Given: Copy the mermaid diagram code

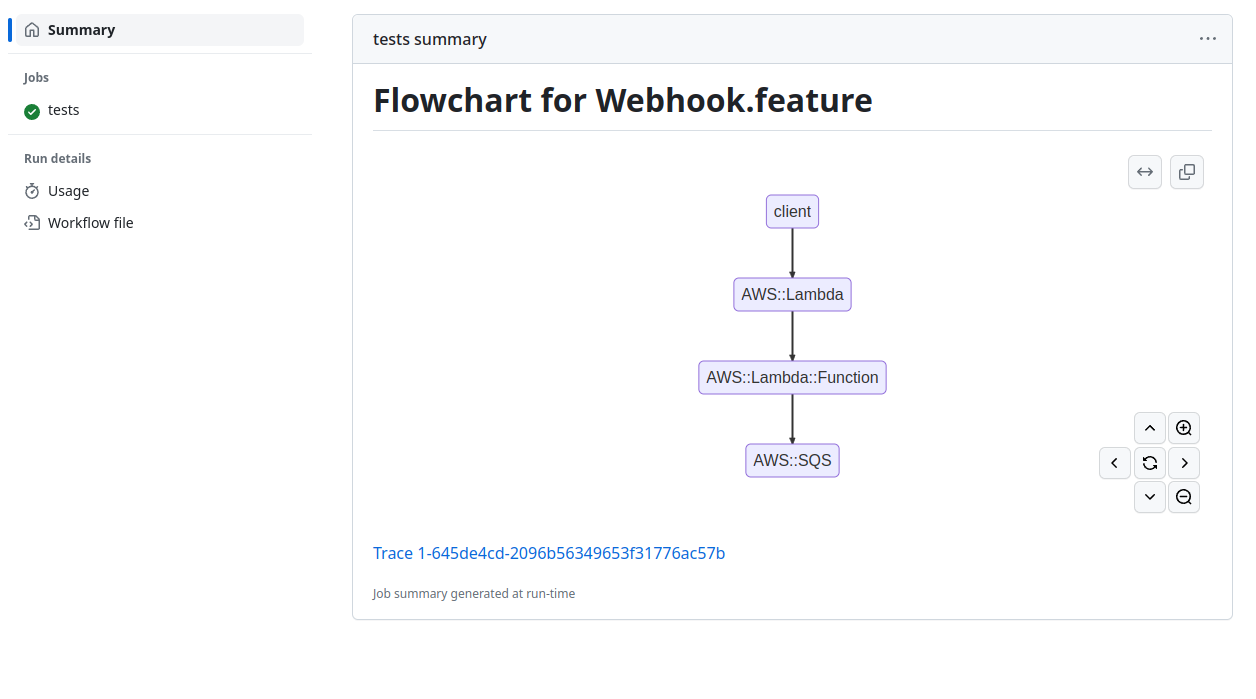Looking at the screenshot, I should click(x=1187, y=172).
